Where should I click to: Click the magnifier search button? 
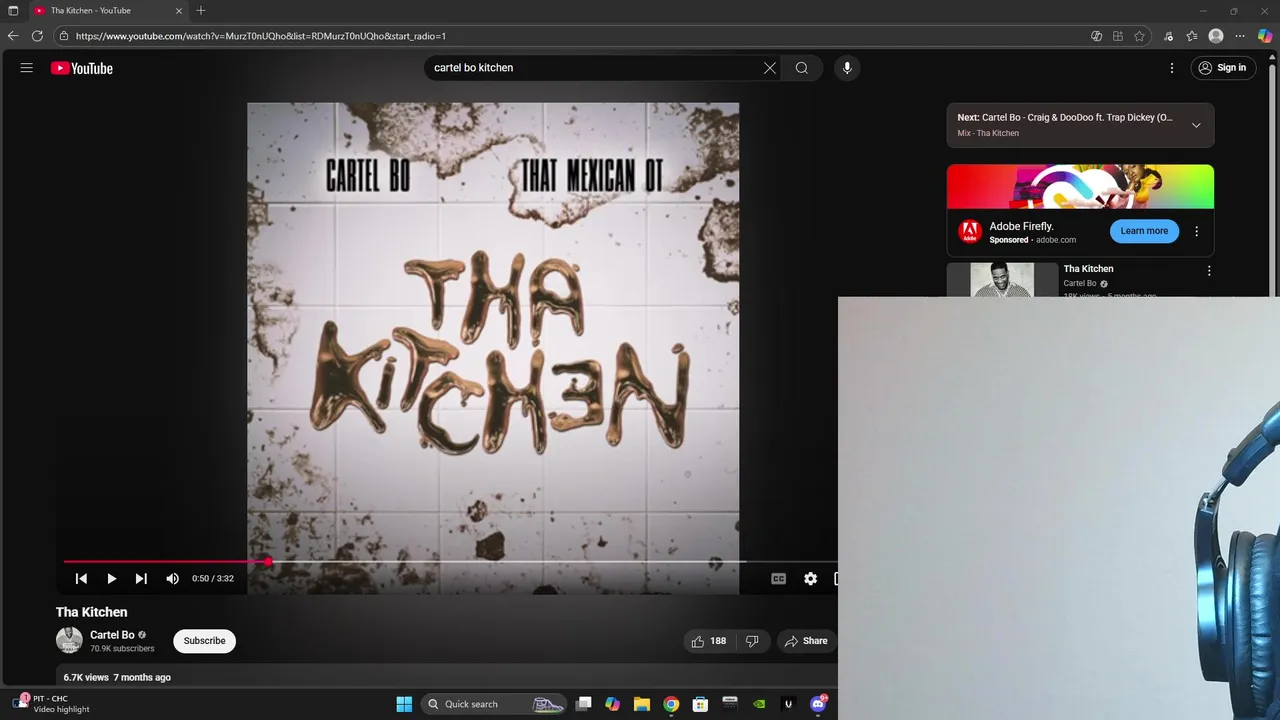[x=802, y=68]
